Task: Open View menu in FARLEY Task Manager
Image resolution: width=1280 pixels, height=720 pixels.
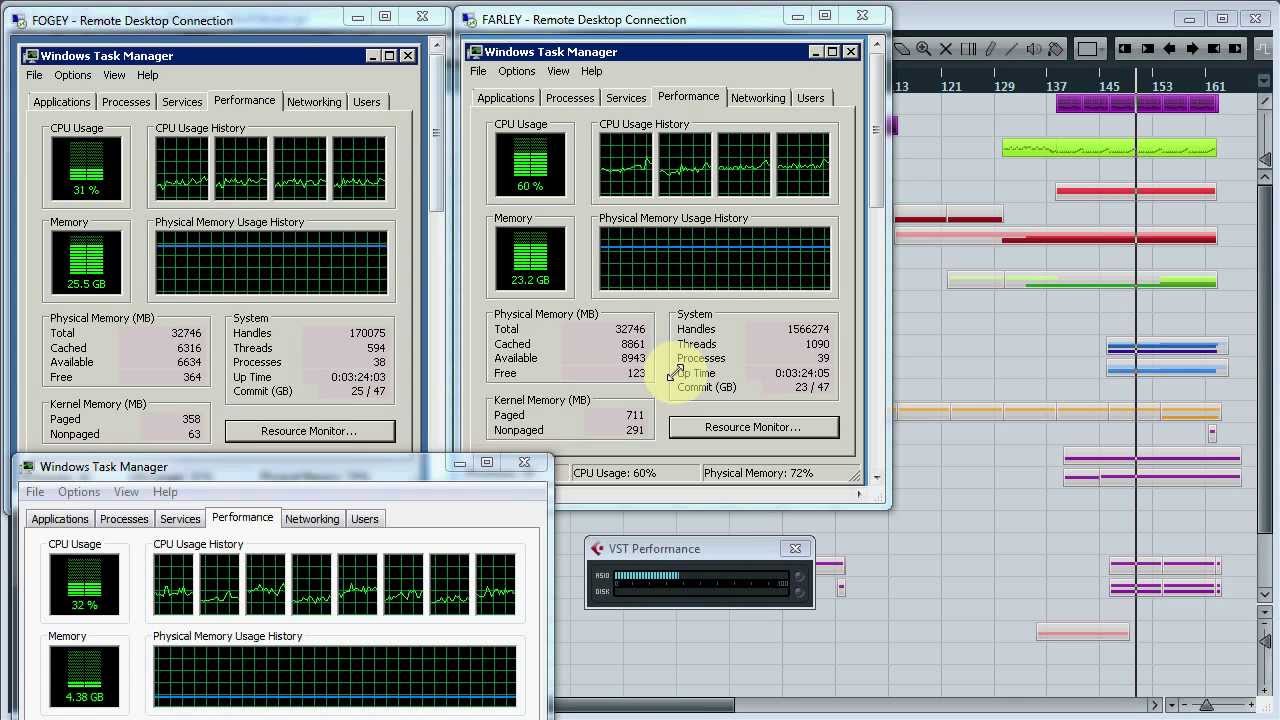Action: click(x=558, y=71)
